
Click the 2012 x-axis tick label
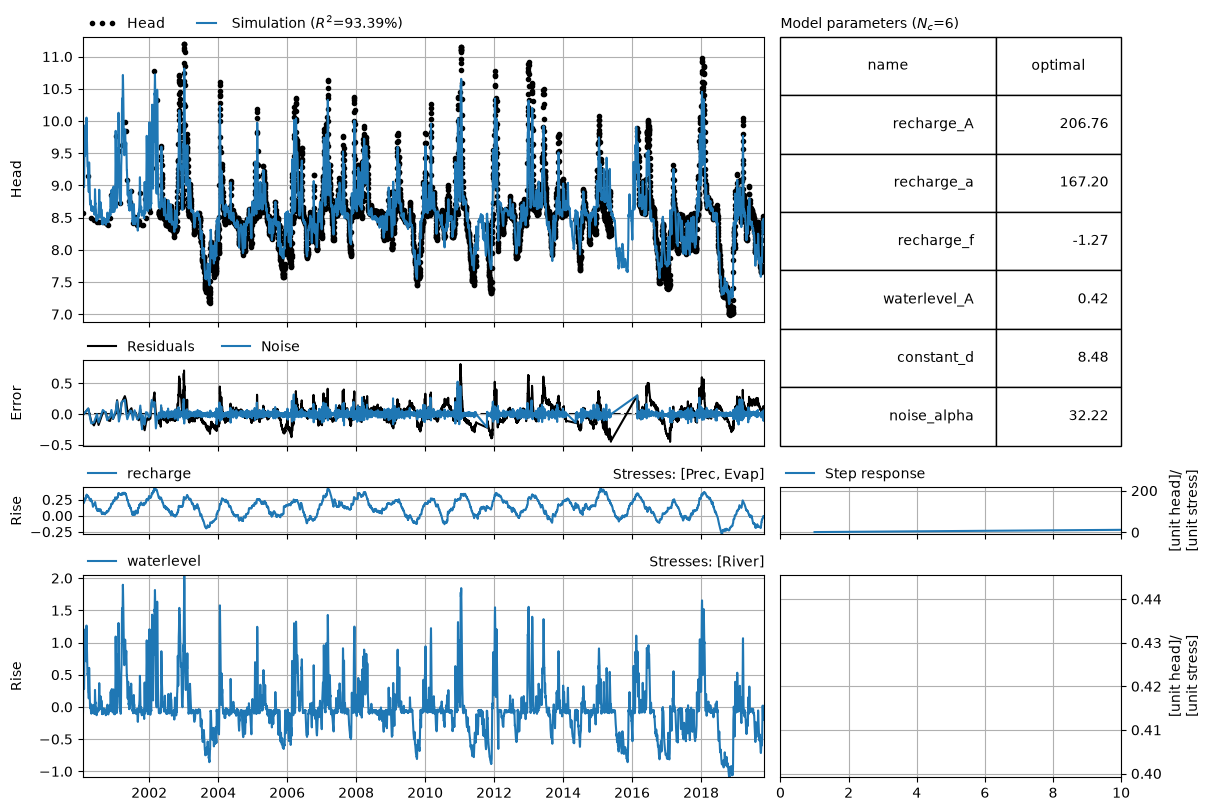[494, 792]
